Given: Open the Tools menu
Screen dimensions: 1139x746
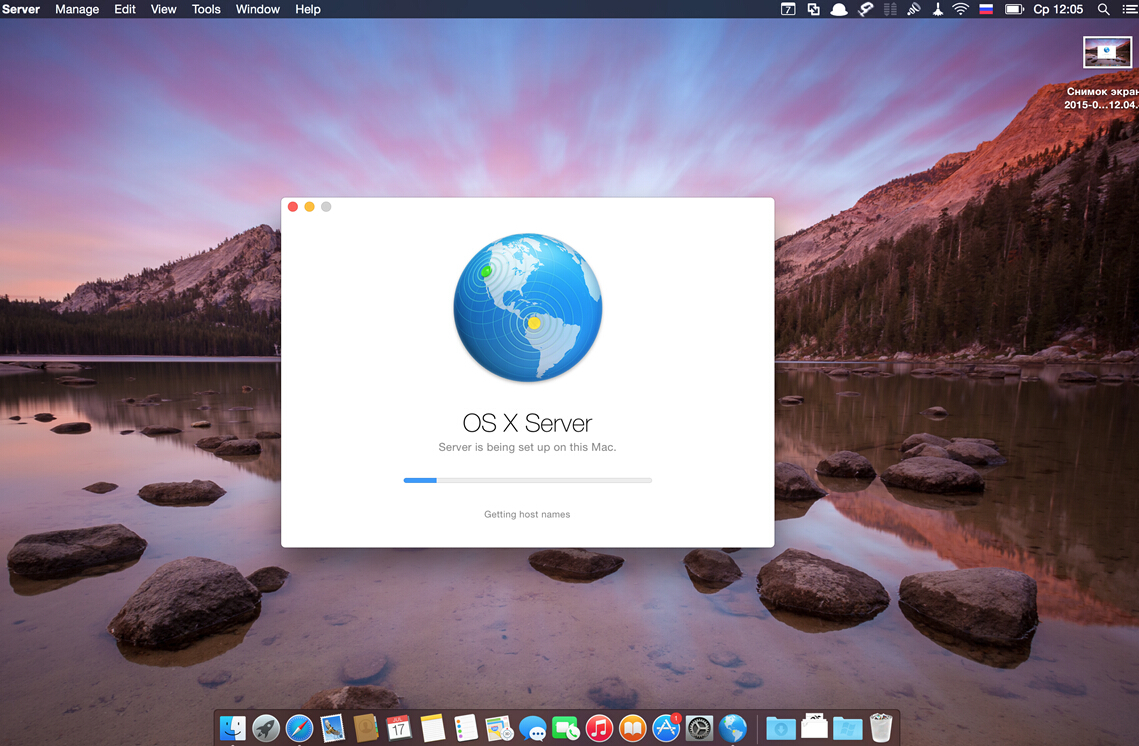Looking at the screenshot, I should point(206,9).
